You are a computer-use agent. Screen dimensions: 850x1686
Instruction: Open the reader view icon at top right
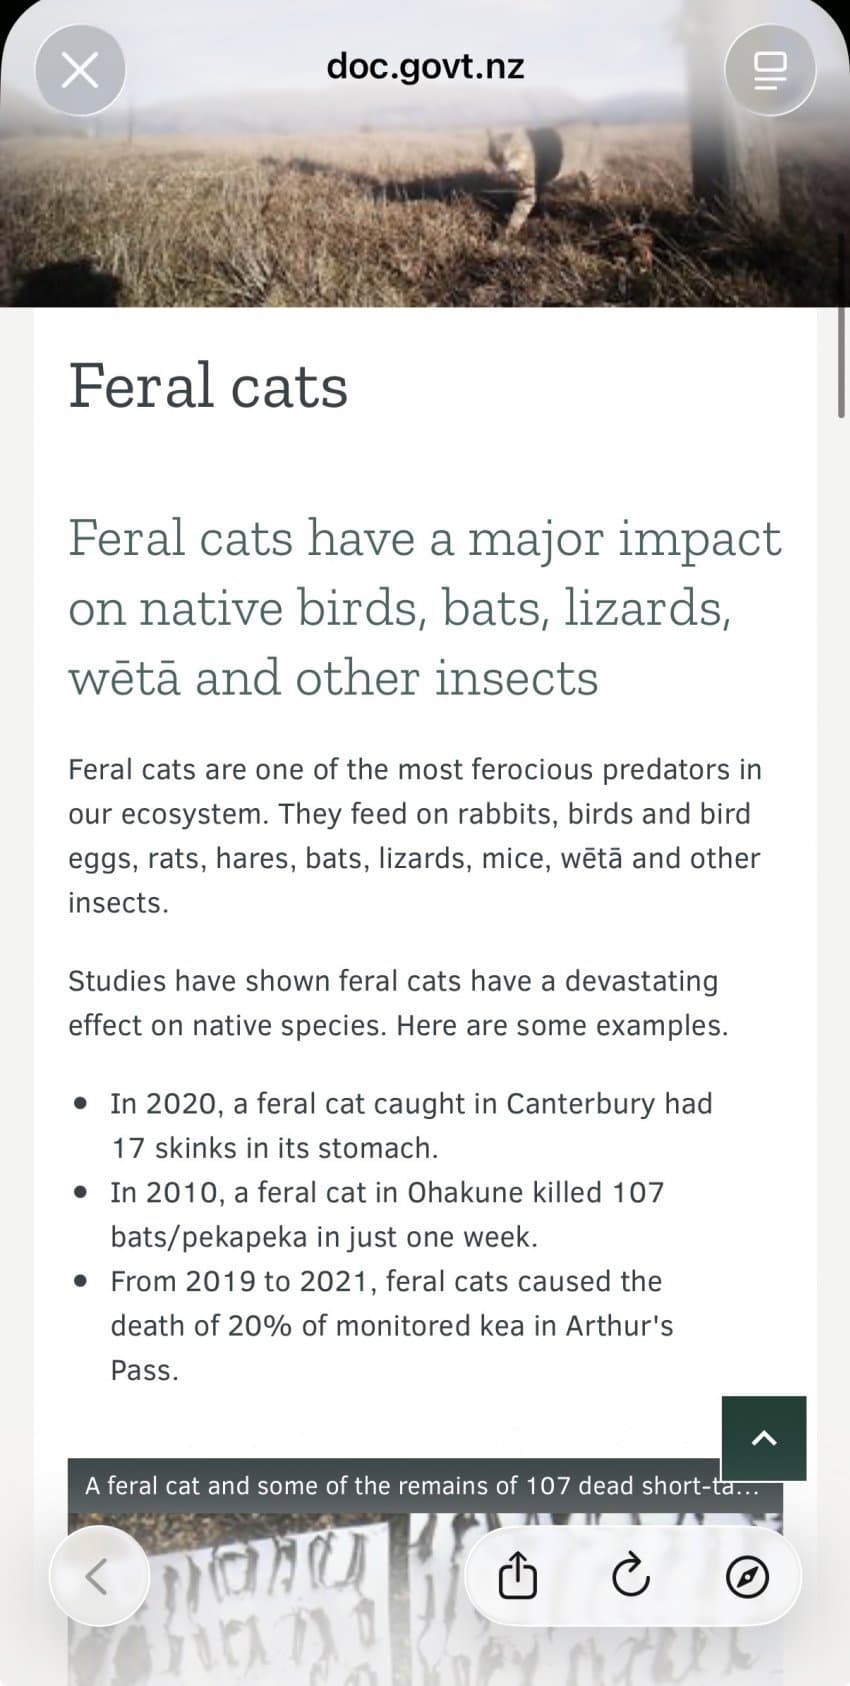pos(770,70)
